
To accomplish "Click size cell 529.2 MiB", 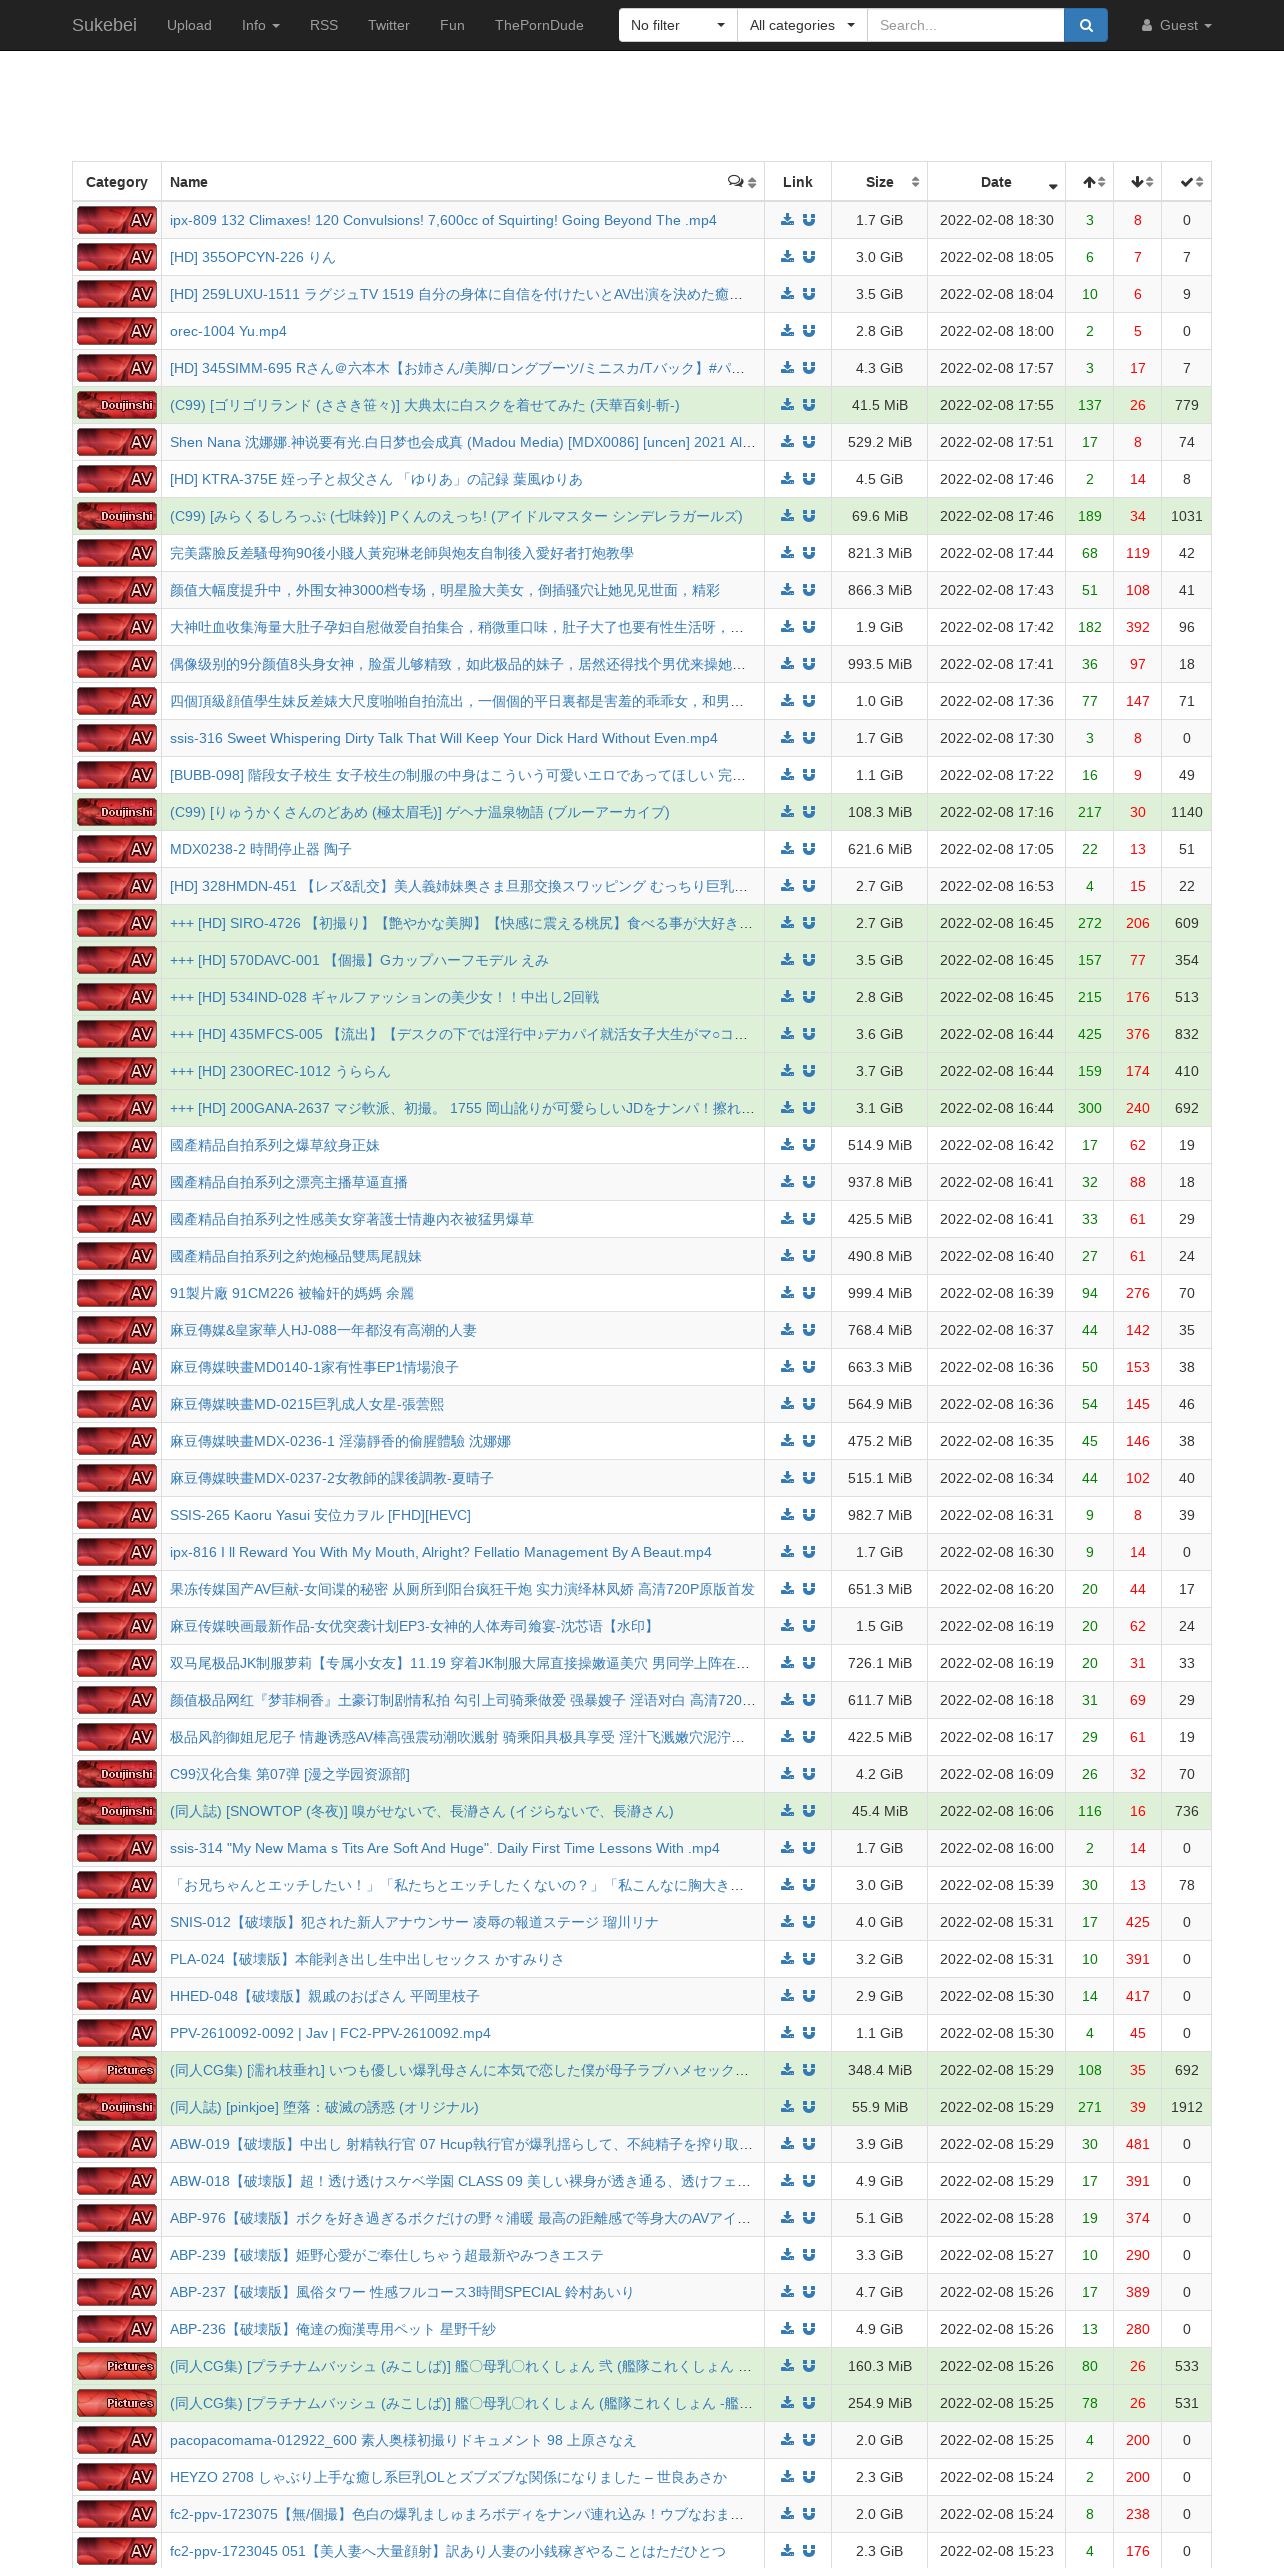I will pyautogui.click(x=879, y=442).
